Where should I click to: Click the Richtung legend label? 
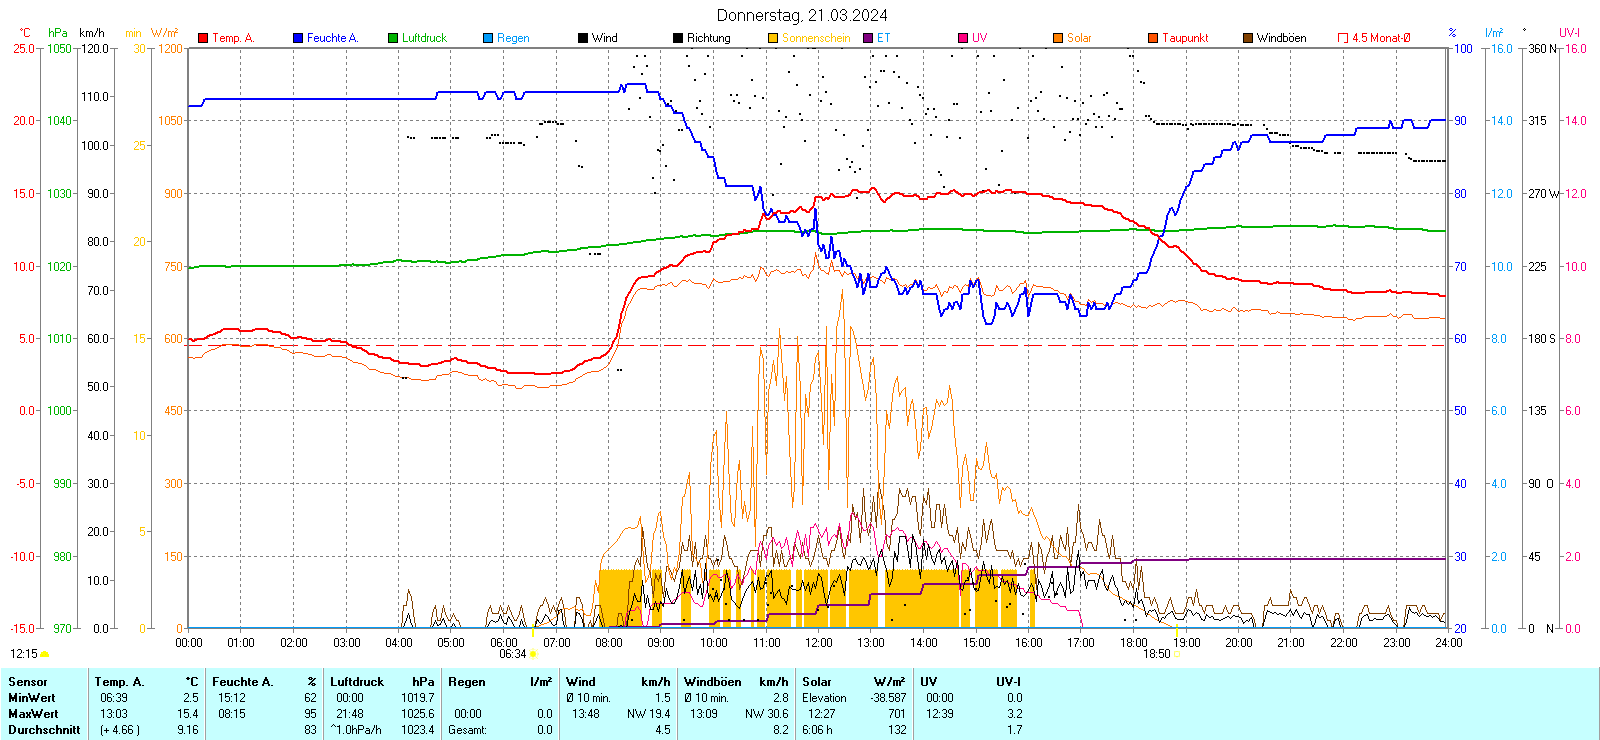click(x=708, y=38)
